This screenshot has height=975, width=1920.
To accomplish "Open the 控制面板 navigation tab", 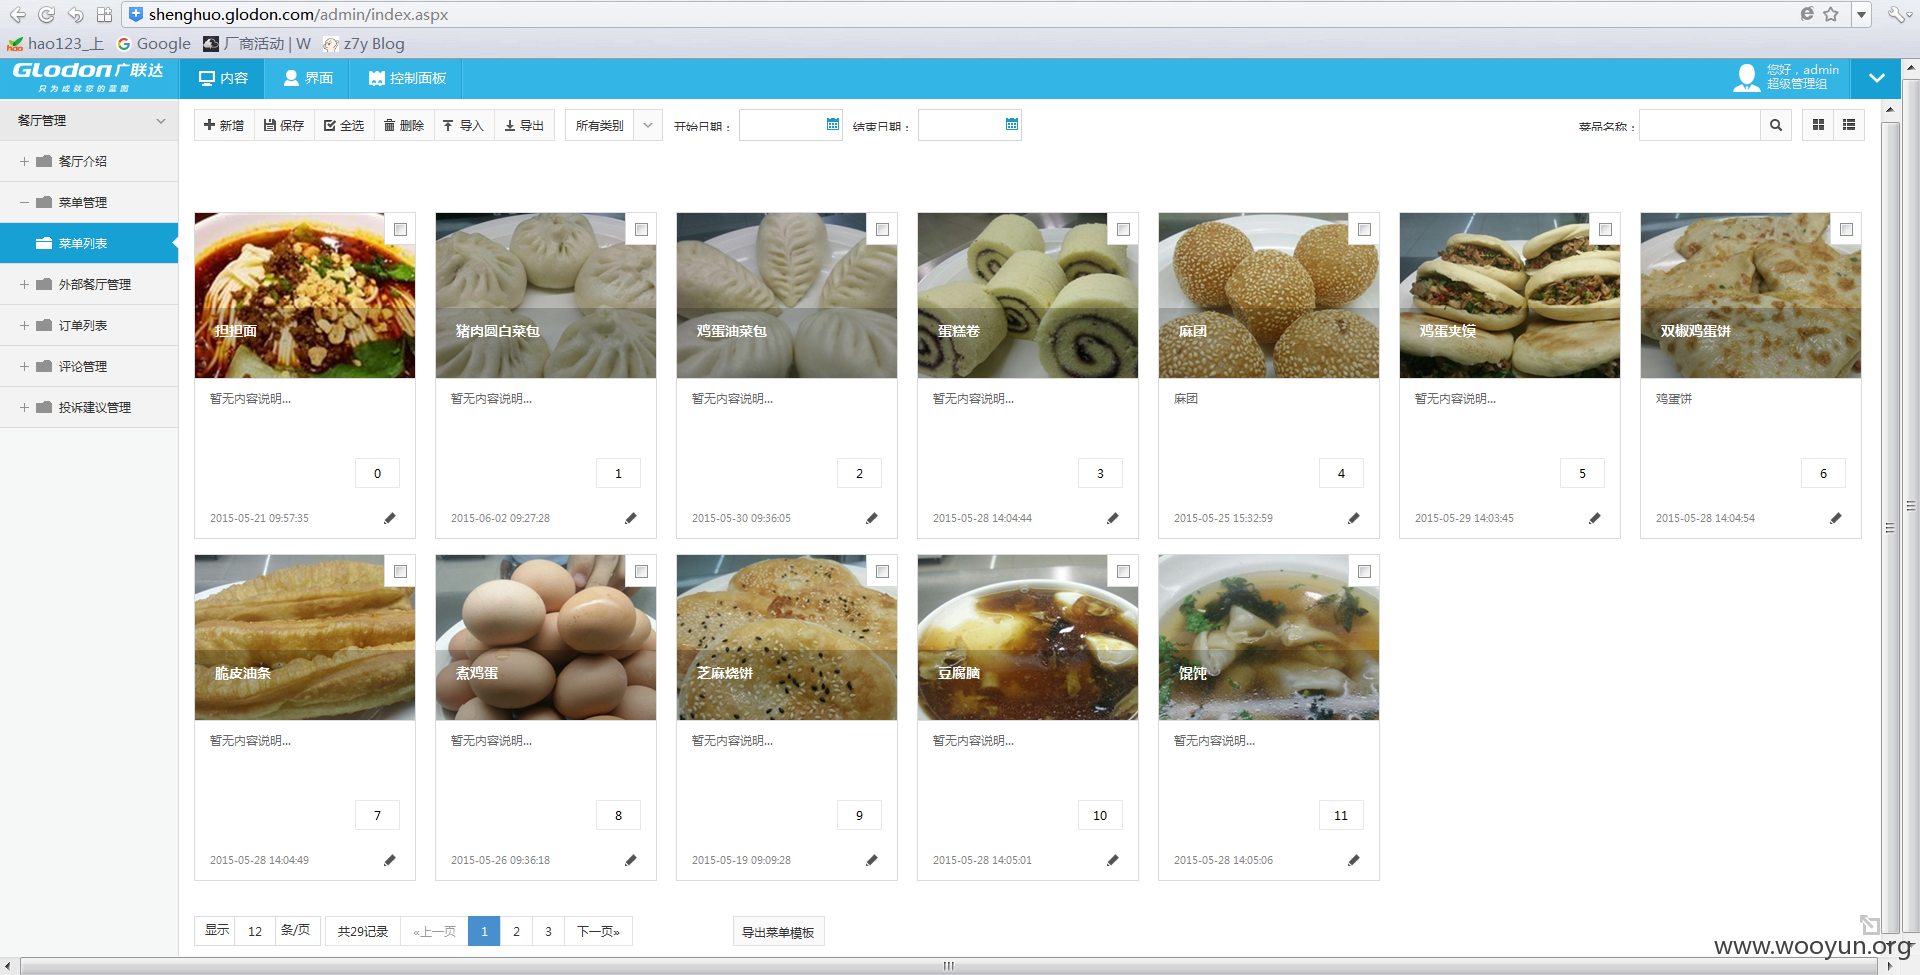I will click(x=407, y=78).
